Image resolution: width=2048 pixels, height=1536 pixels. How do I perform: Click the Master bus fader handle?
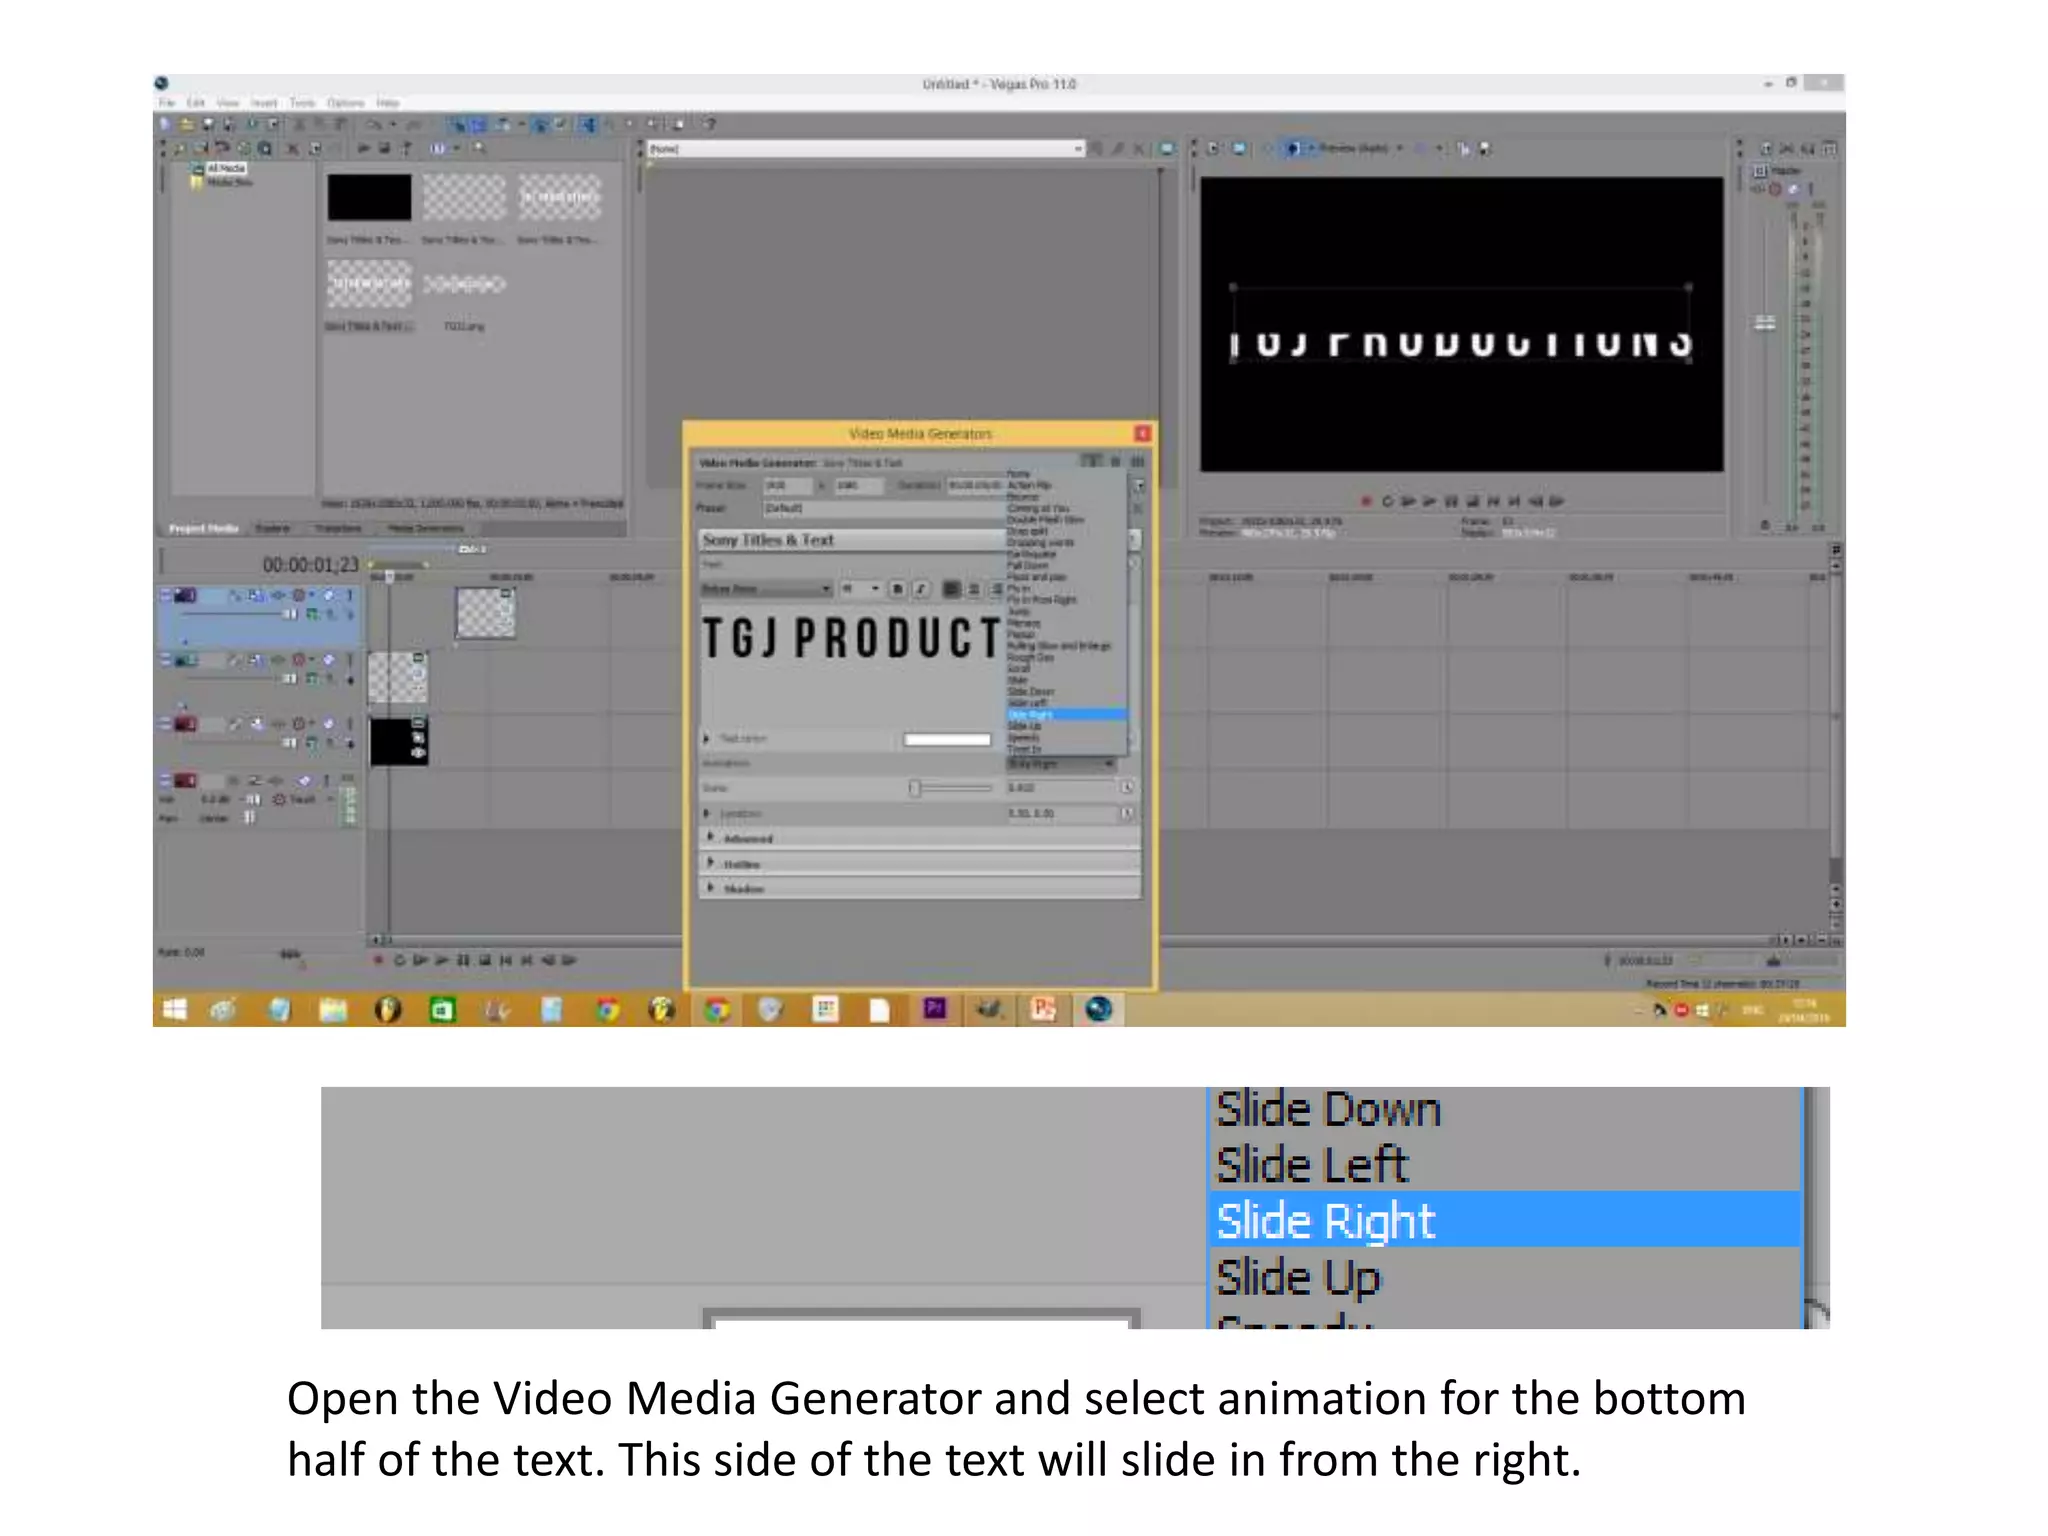click(x=1765, y=322)
